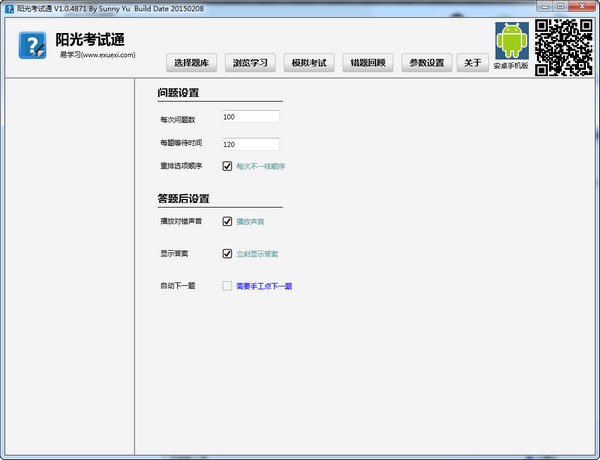
Task: Focus the 每题等待时间 input box
Action: click(x=250, y=144)
